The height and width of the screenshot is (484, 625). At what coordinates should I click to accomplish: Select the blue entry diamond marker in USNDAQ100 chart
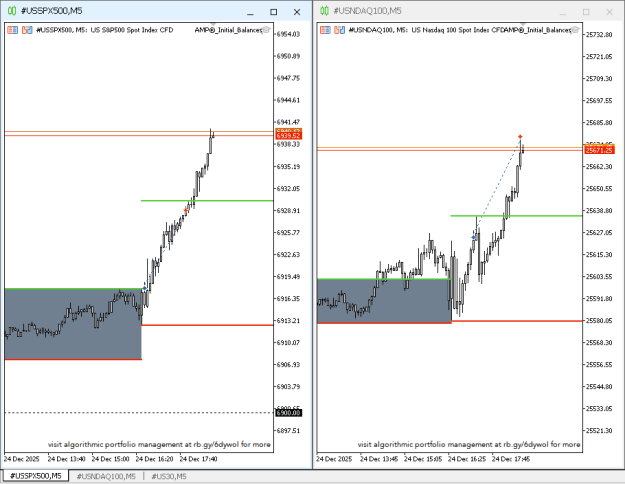point(474,237)
